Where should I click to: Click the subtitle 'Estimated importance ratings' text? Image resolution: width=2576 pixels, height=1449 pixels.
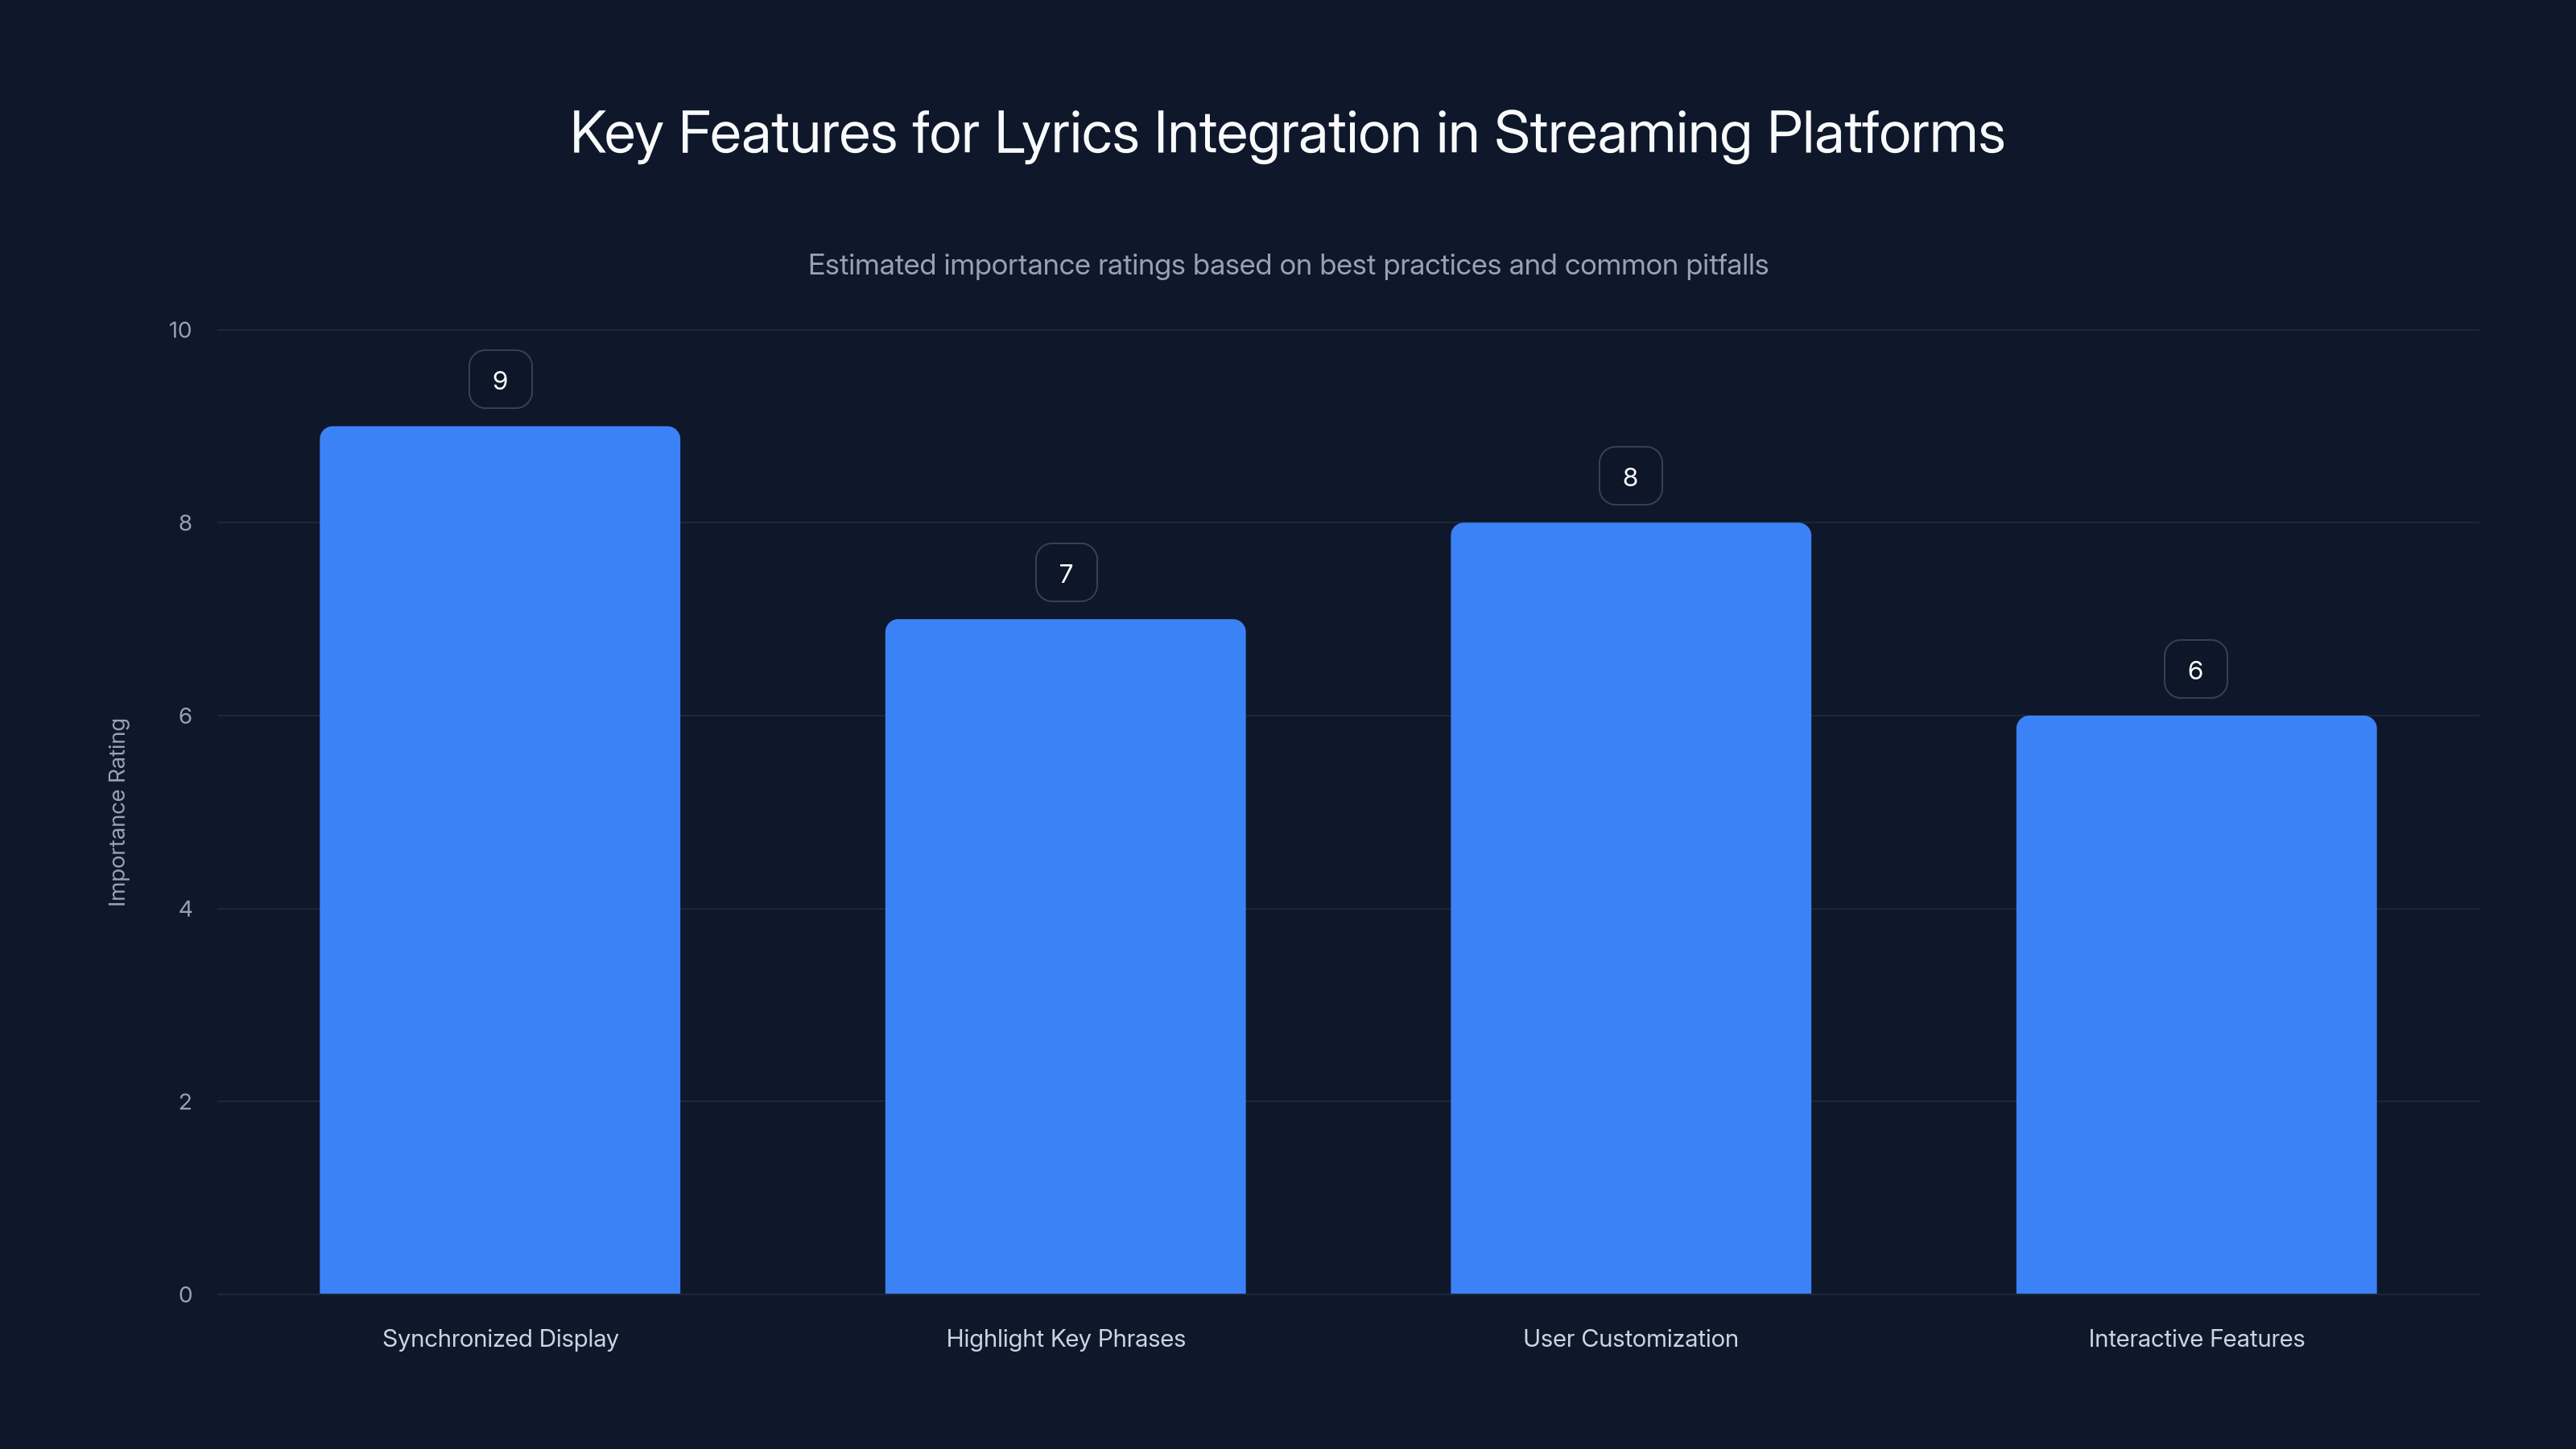click(1288, 265)
